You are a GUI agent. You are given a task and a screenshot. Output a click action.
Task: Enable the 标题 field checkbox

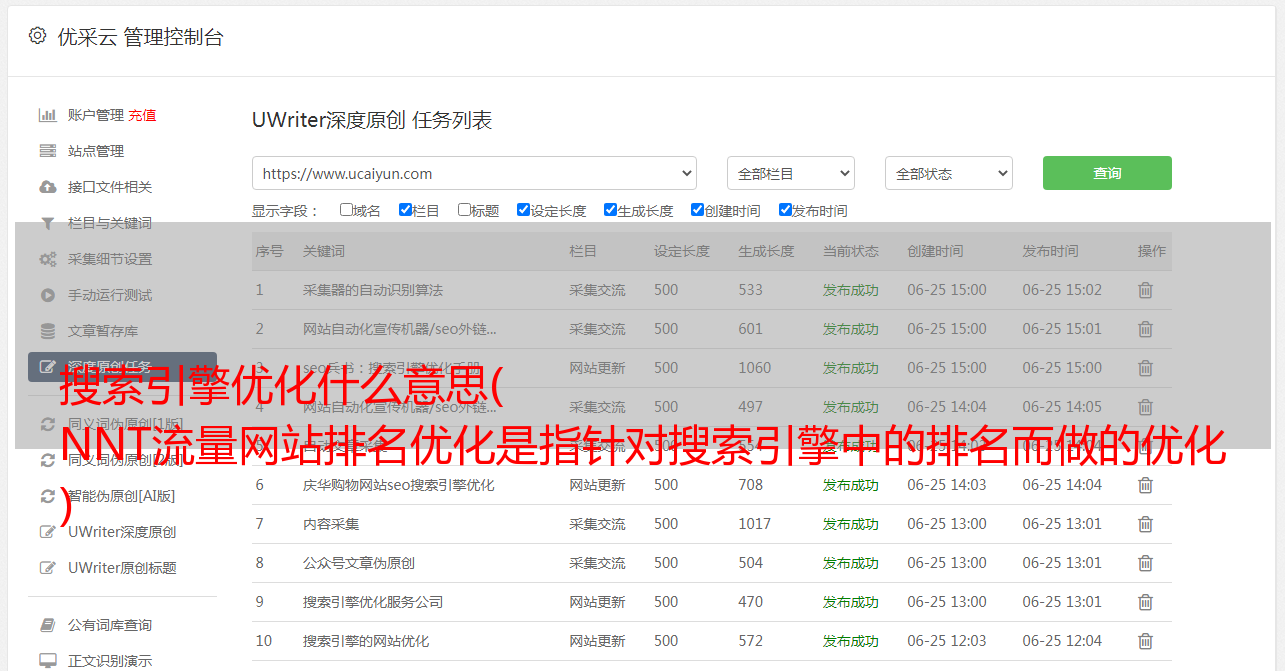(x=464, y=210)
